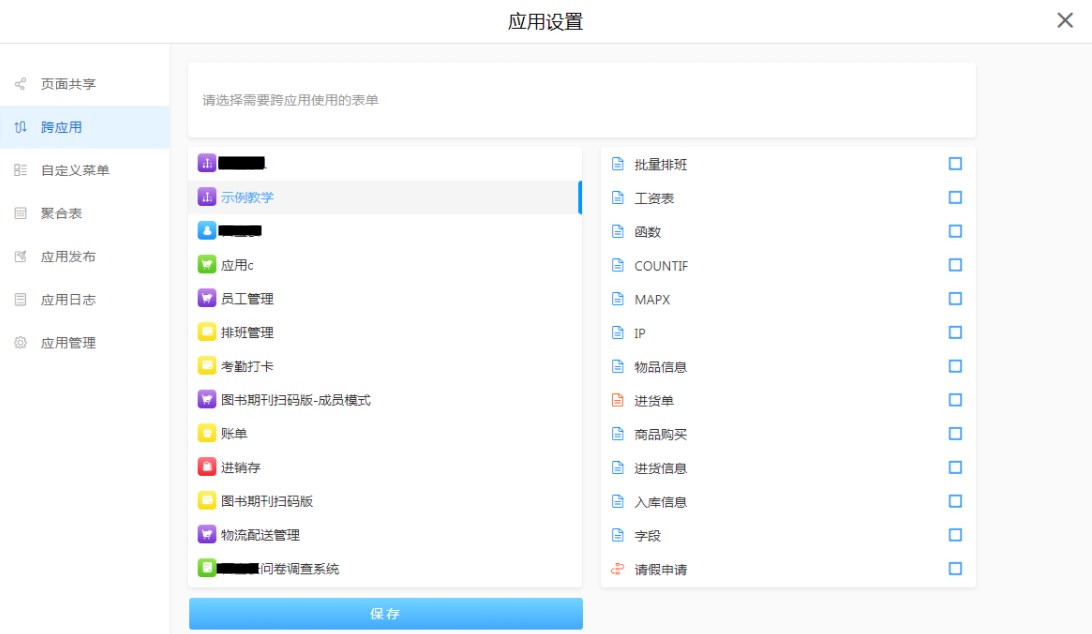
Task: Select the 物品信息 checkbox
Action: coord(955,366)
